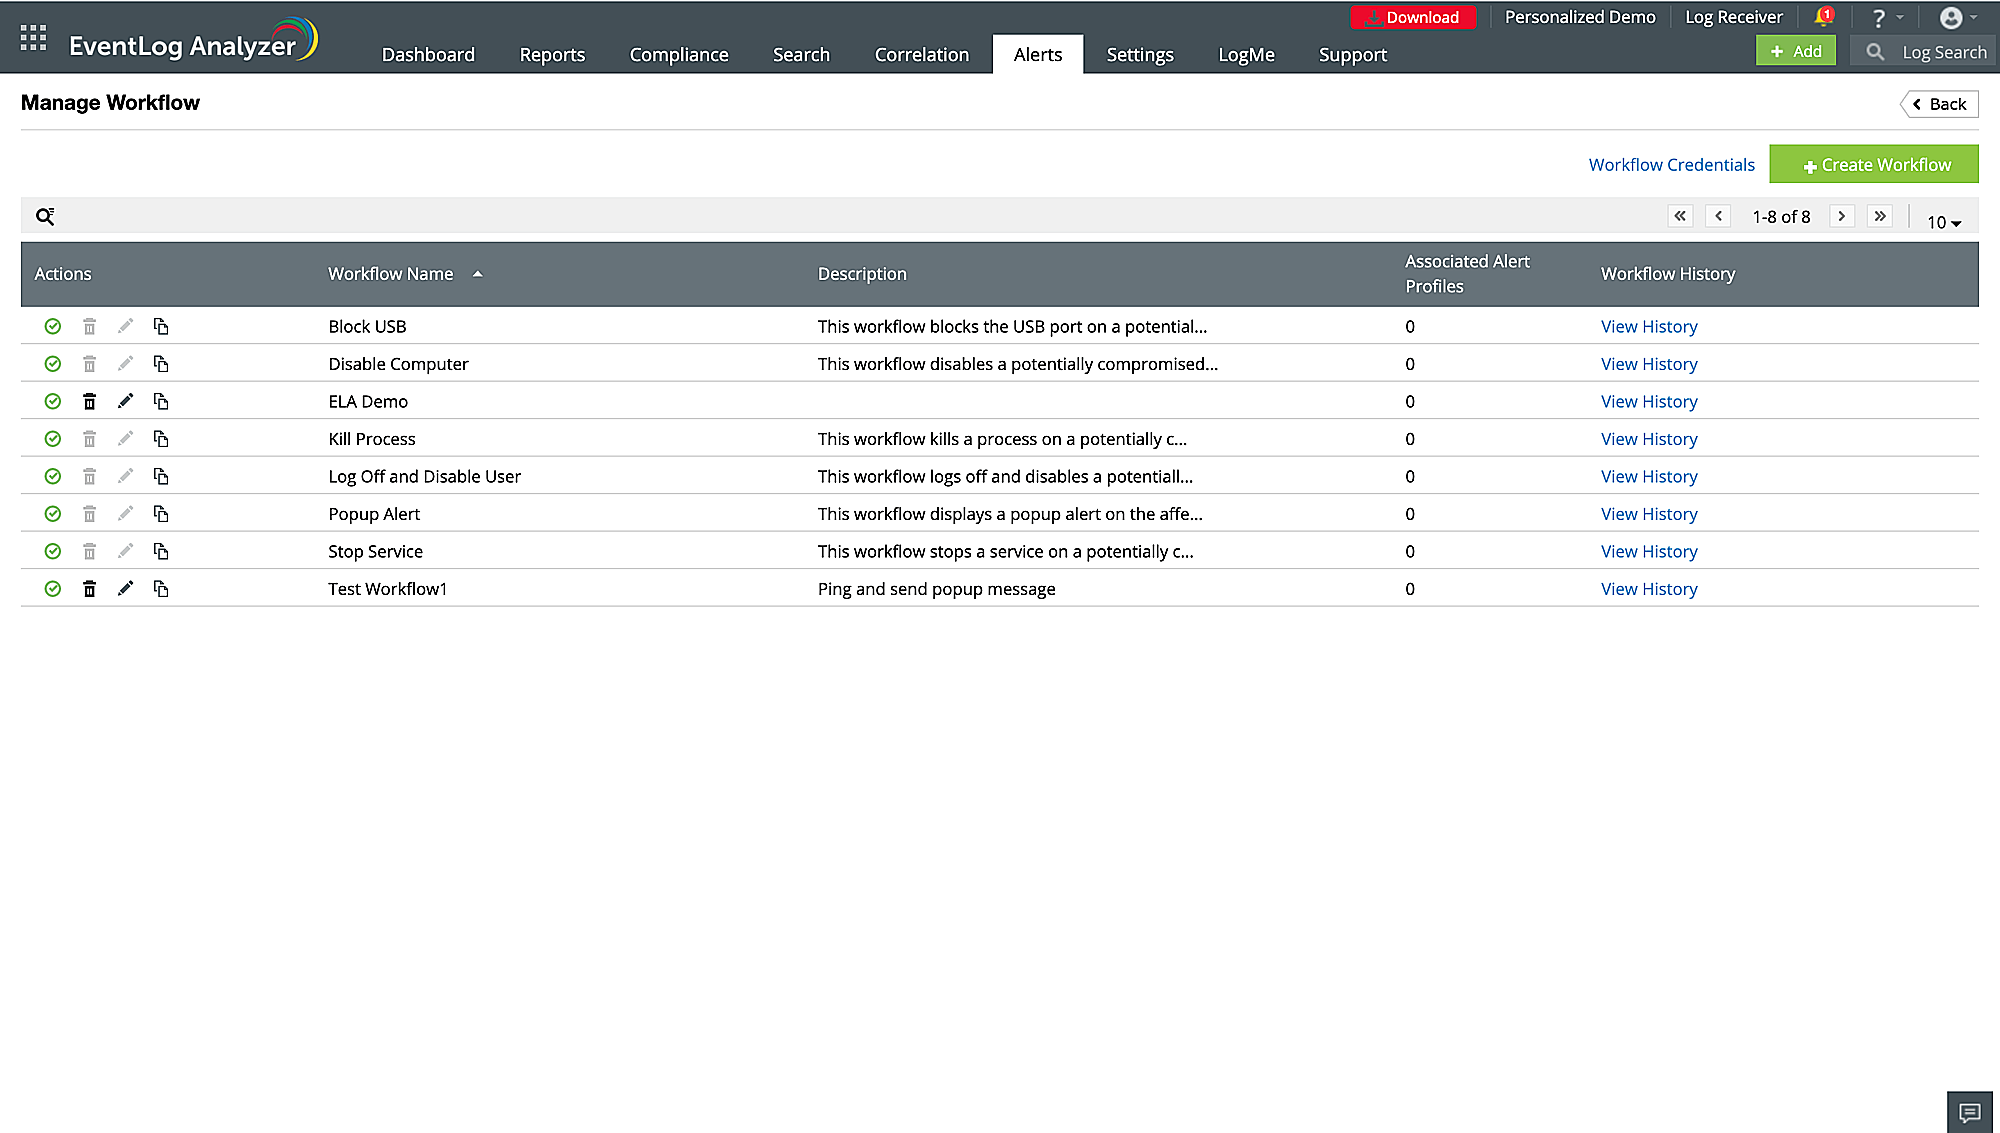The height and width of the screenshot is (1133, 2000).
Task: Open the user account menu
Action: [x=1954, y=17]
